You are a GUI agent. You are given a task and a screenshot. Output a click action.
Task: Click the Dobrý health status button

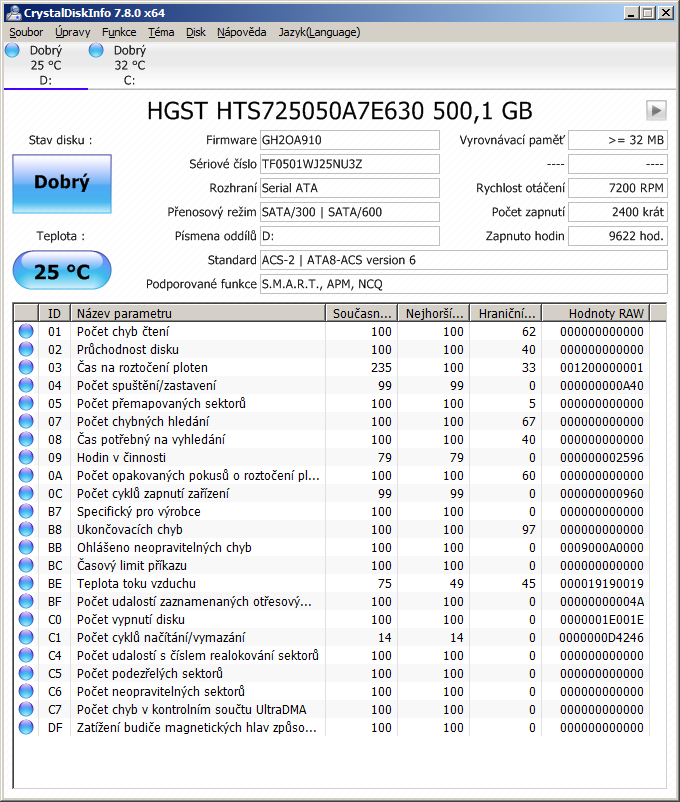coord(62,183)
